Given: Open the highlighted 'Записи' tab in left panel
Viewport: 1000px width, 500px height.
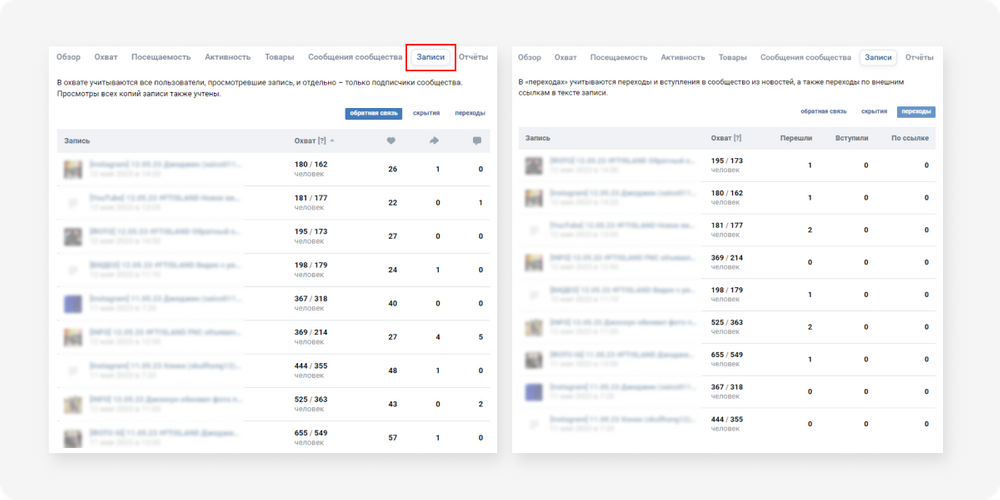Looking at the screenshot, I should 431,58.
